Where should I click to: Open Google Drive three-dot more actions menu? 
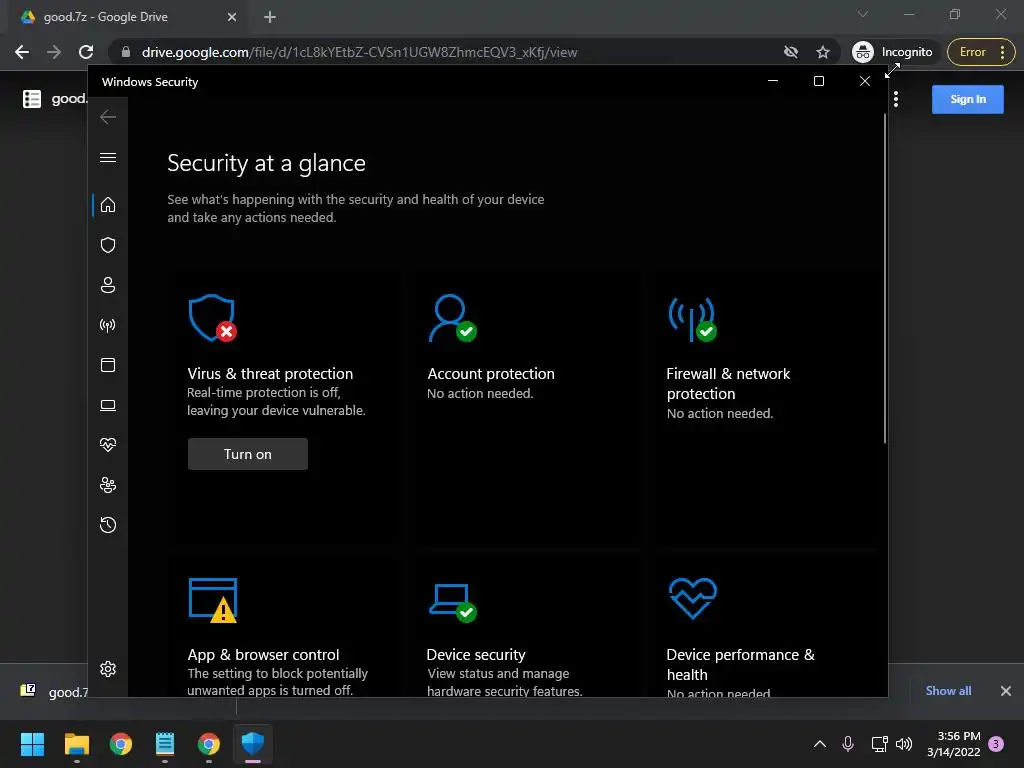click(x=896, y=99)
